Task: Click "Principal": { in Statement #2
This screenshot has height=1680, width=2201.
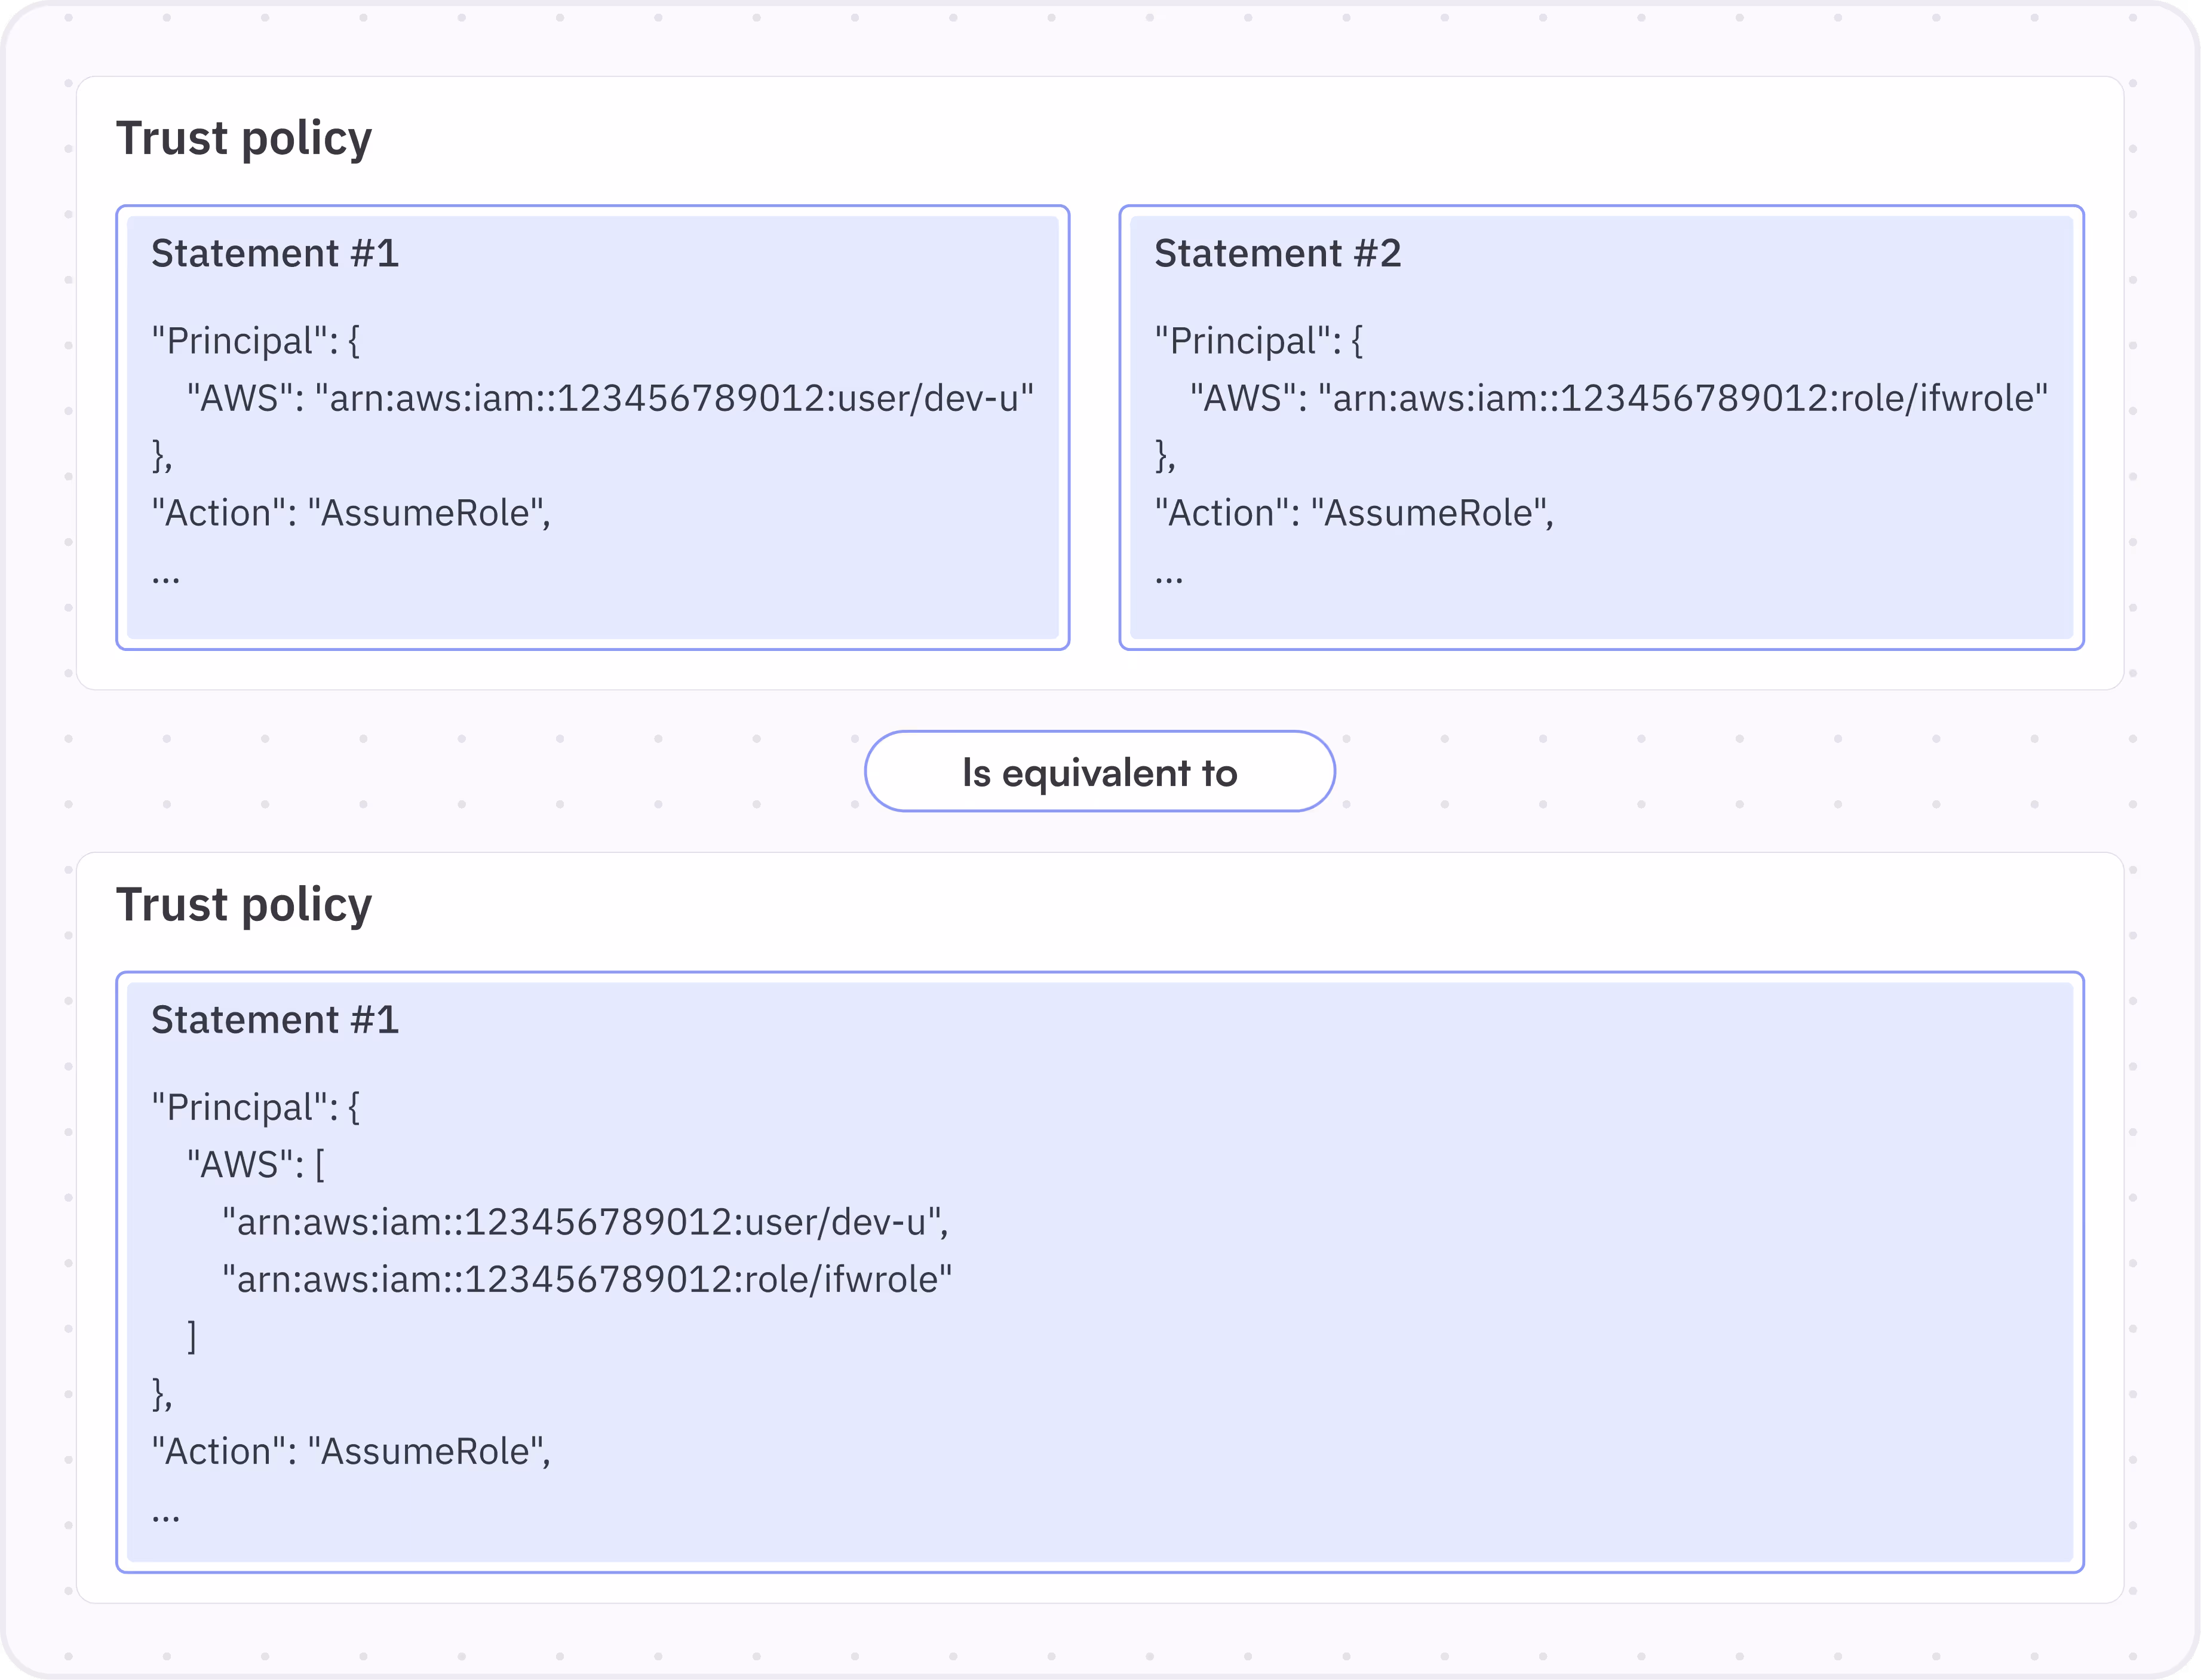Action: (1258, 341)
